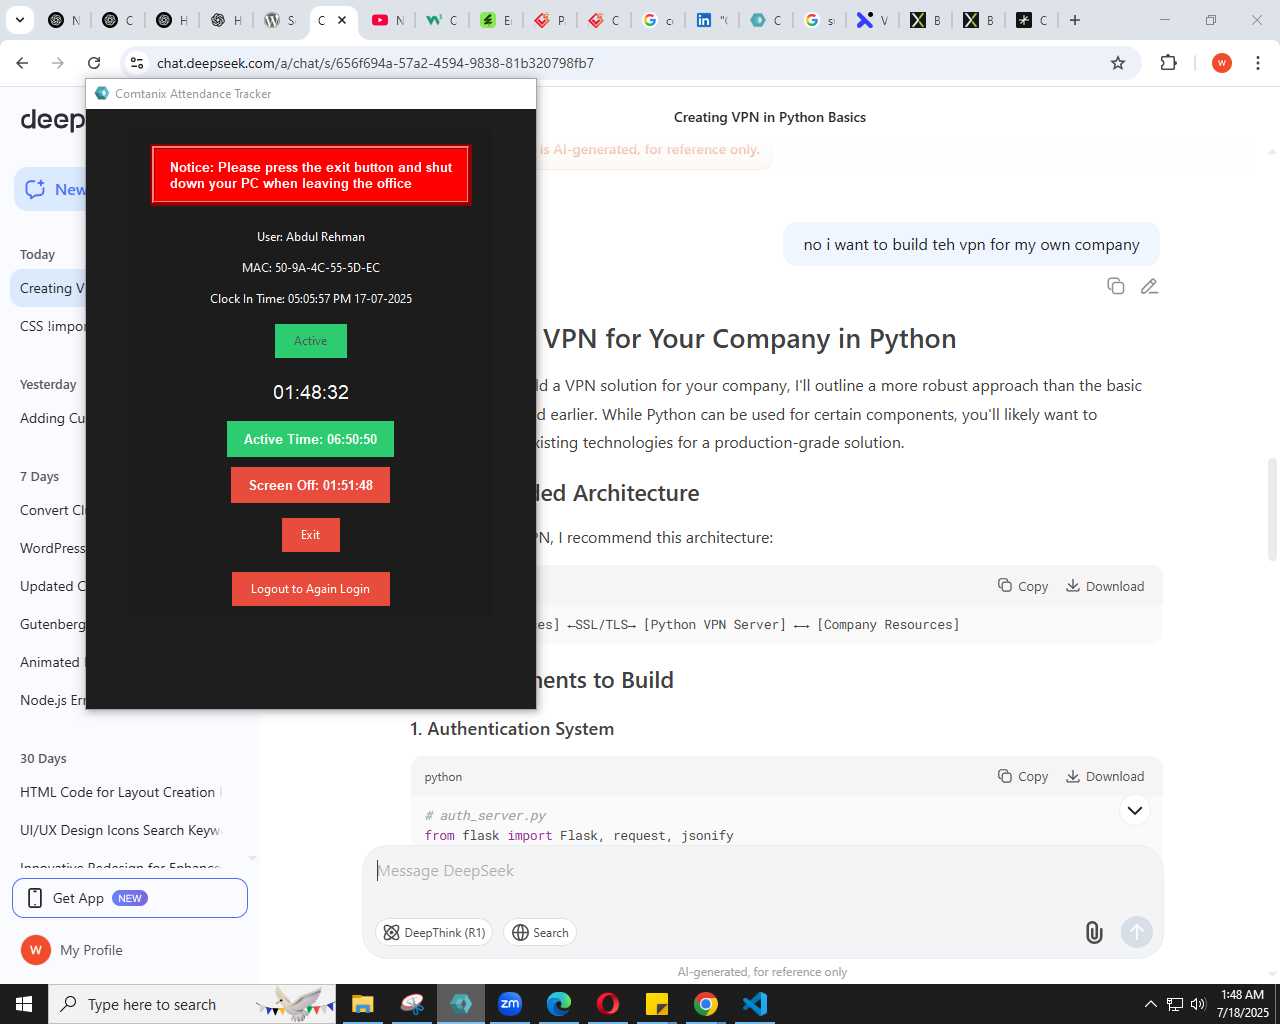
Task: Open HTML Code for Layout Creation chat
Action: coord(118,792)
